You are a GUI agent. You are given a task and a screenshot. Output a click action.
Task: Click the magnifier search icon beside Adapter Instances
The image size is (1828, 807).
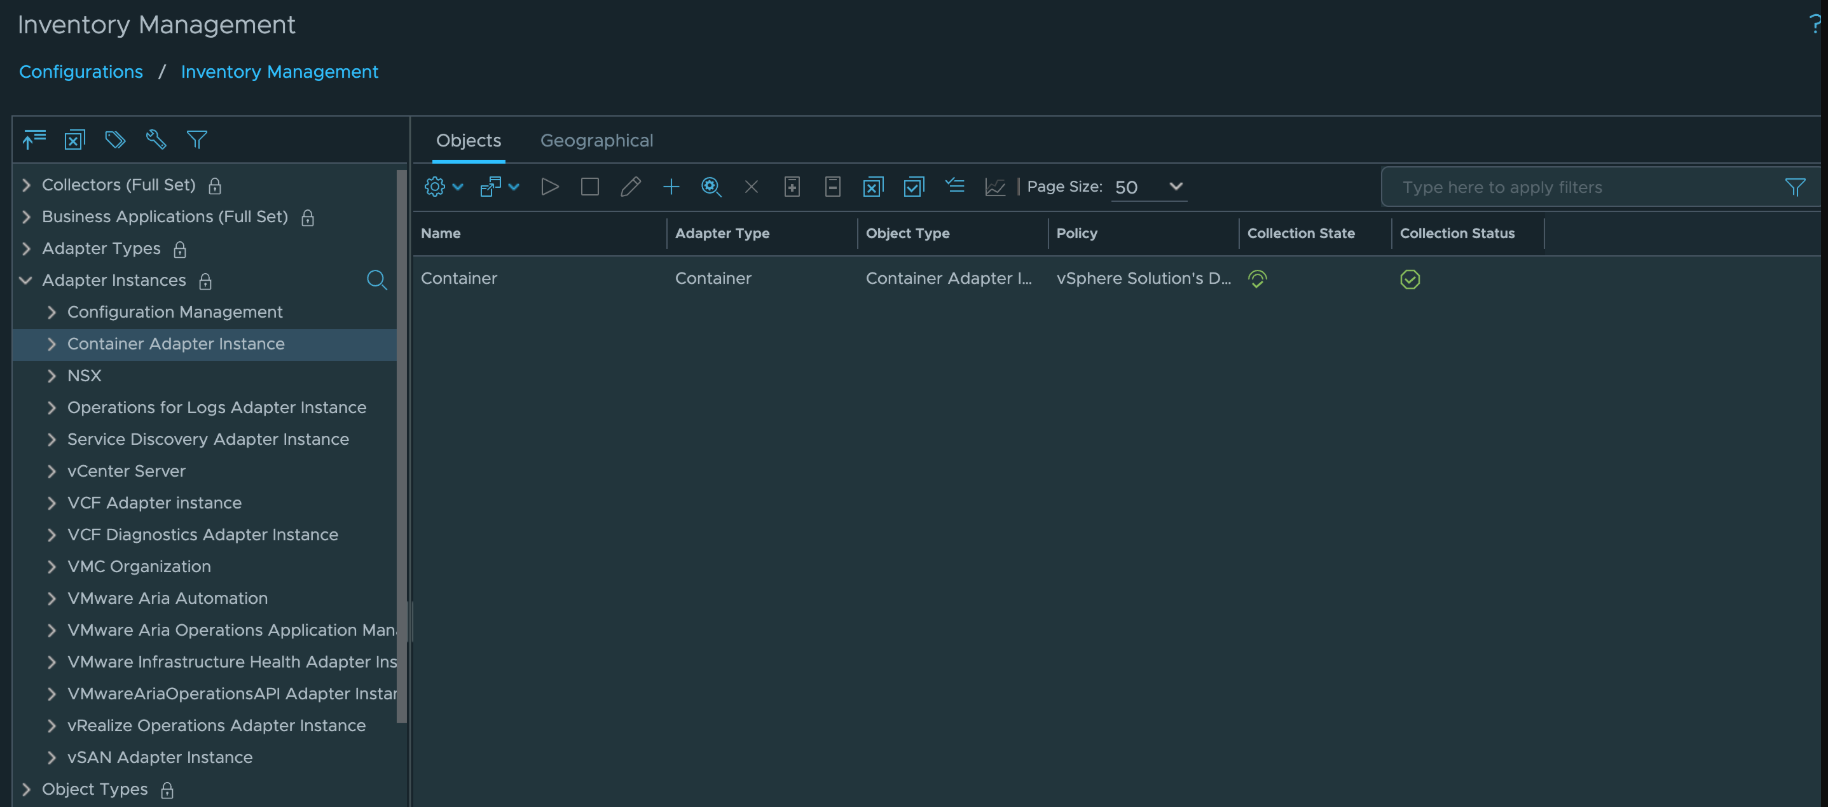(x=377, y=281)
